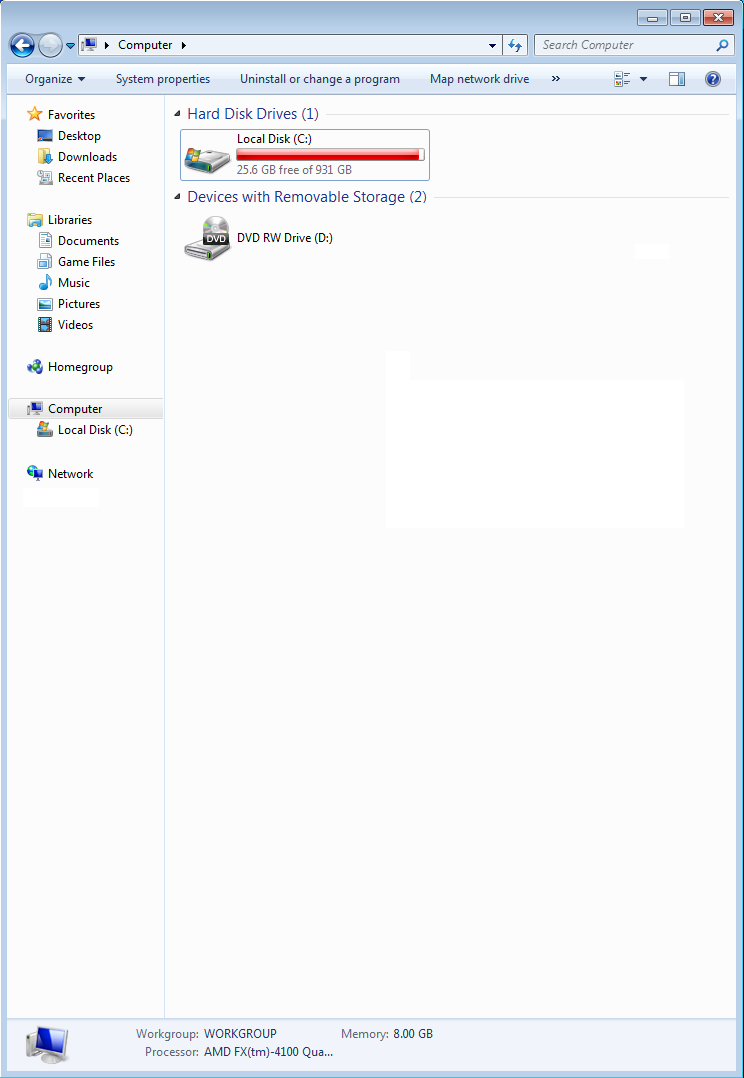Click the Memory 8.00 GB value
Viewport: 744px width, 1078px height.
click(x=413, y=1033)
